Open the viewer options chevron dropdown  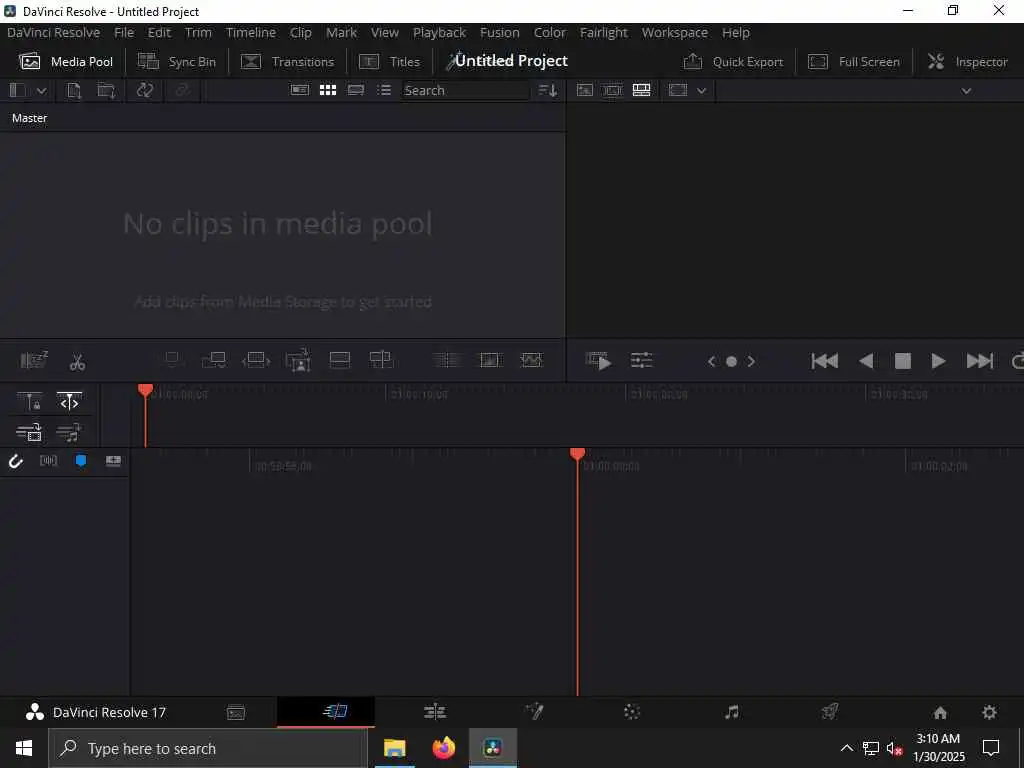(x=967, y=91)
